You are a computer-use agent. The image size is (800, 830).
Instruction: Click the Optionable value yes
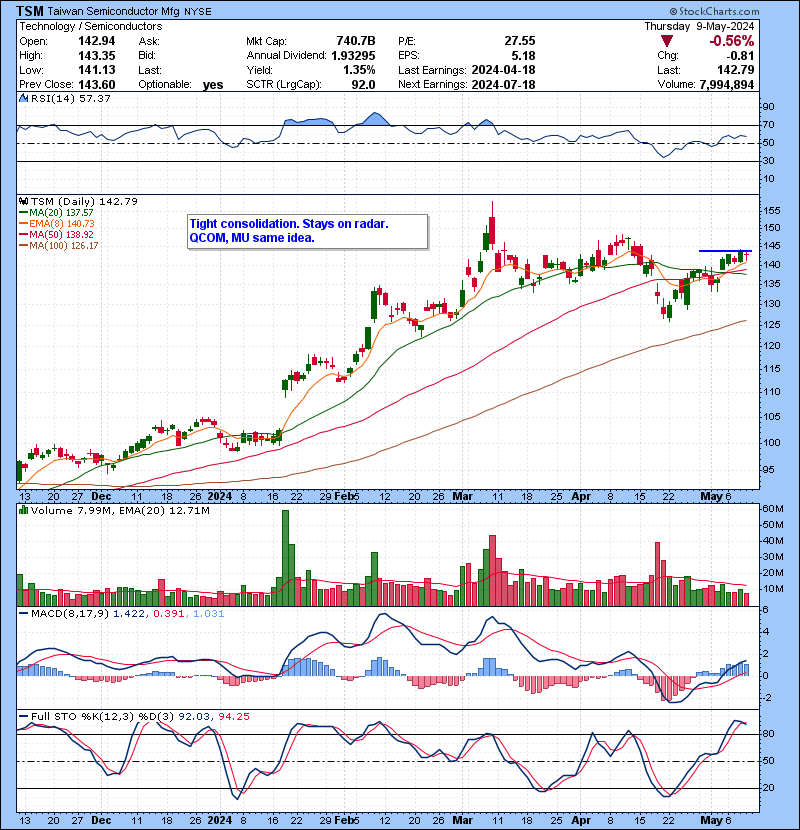213,85
